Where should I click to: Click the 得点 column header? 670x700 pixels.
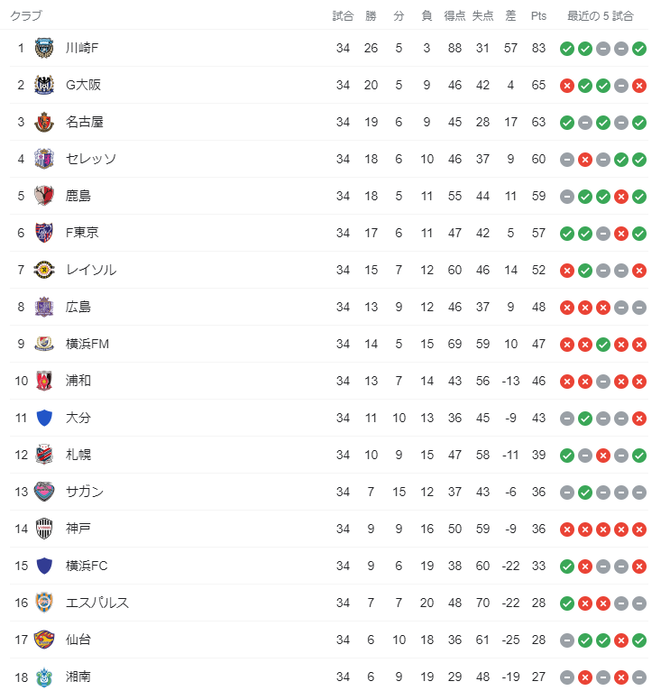tap(455, 16)
